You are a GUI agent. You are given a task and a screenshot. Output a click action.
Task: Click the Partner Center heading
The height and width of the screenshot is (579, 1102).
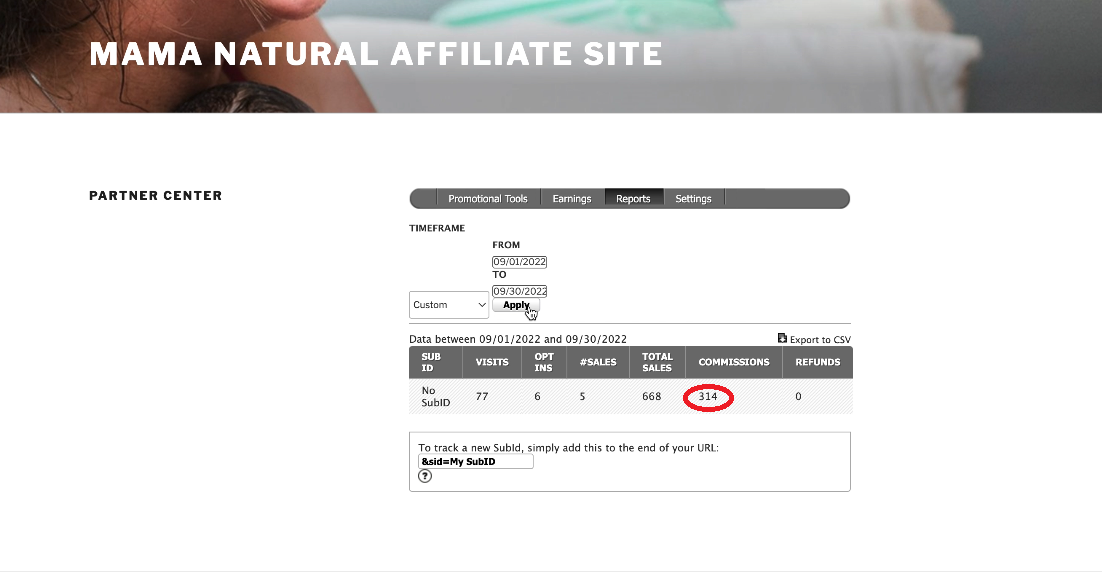click(x=155, y=195)
